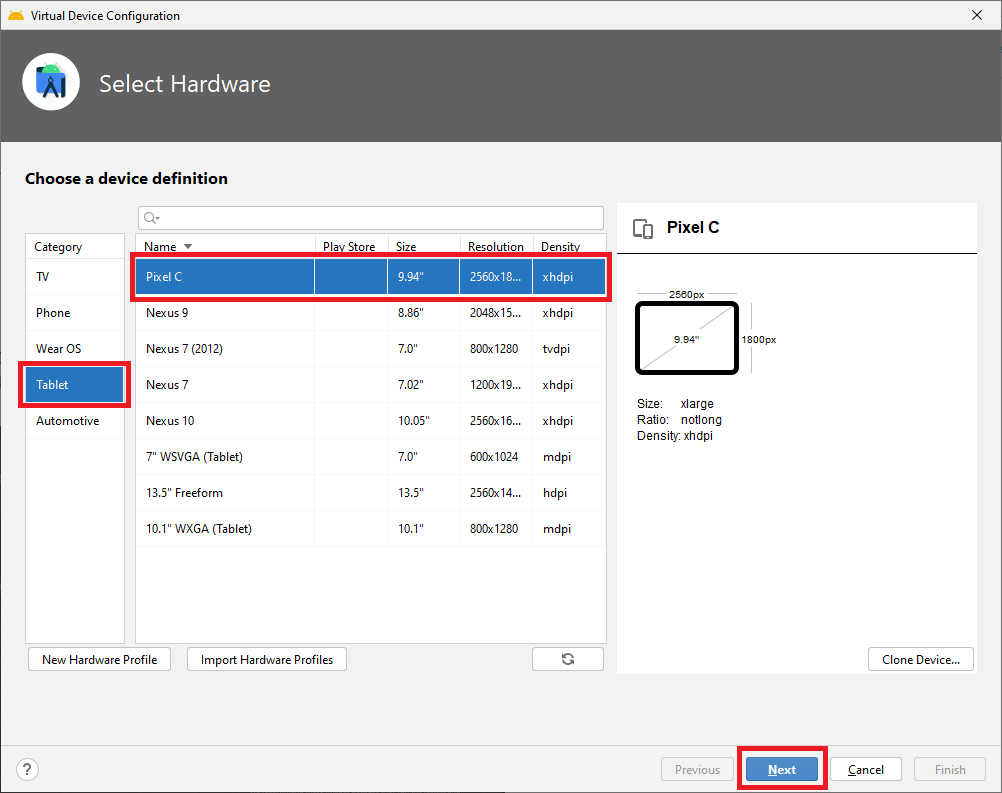Click the 9.94" size cell of Pixel C
This screenshot has height=793, width=1002.
pos(424,277)
